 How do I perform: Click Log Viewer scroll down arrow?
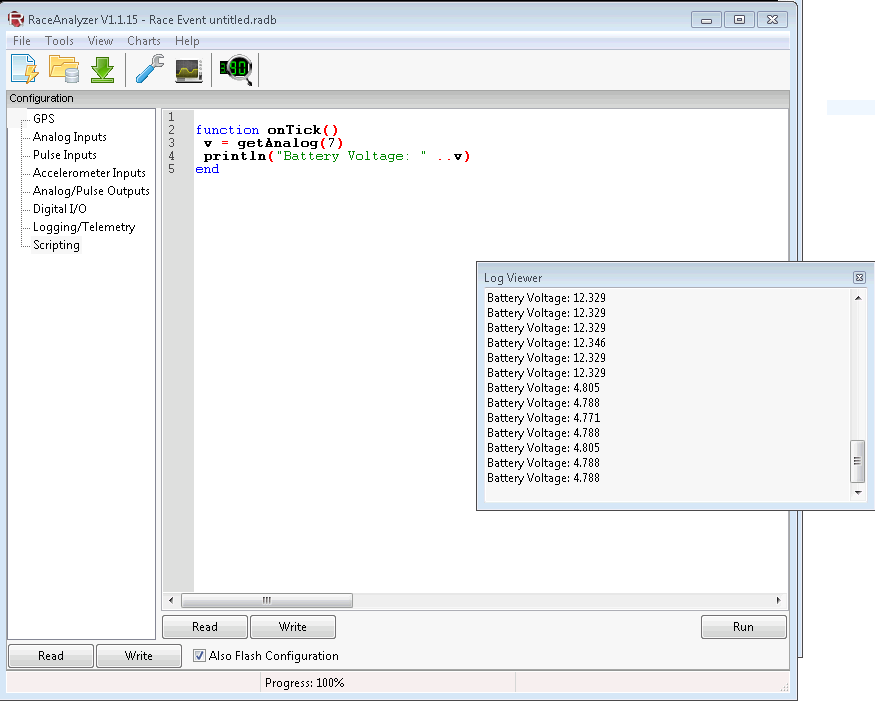(858, 493)
